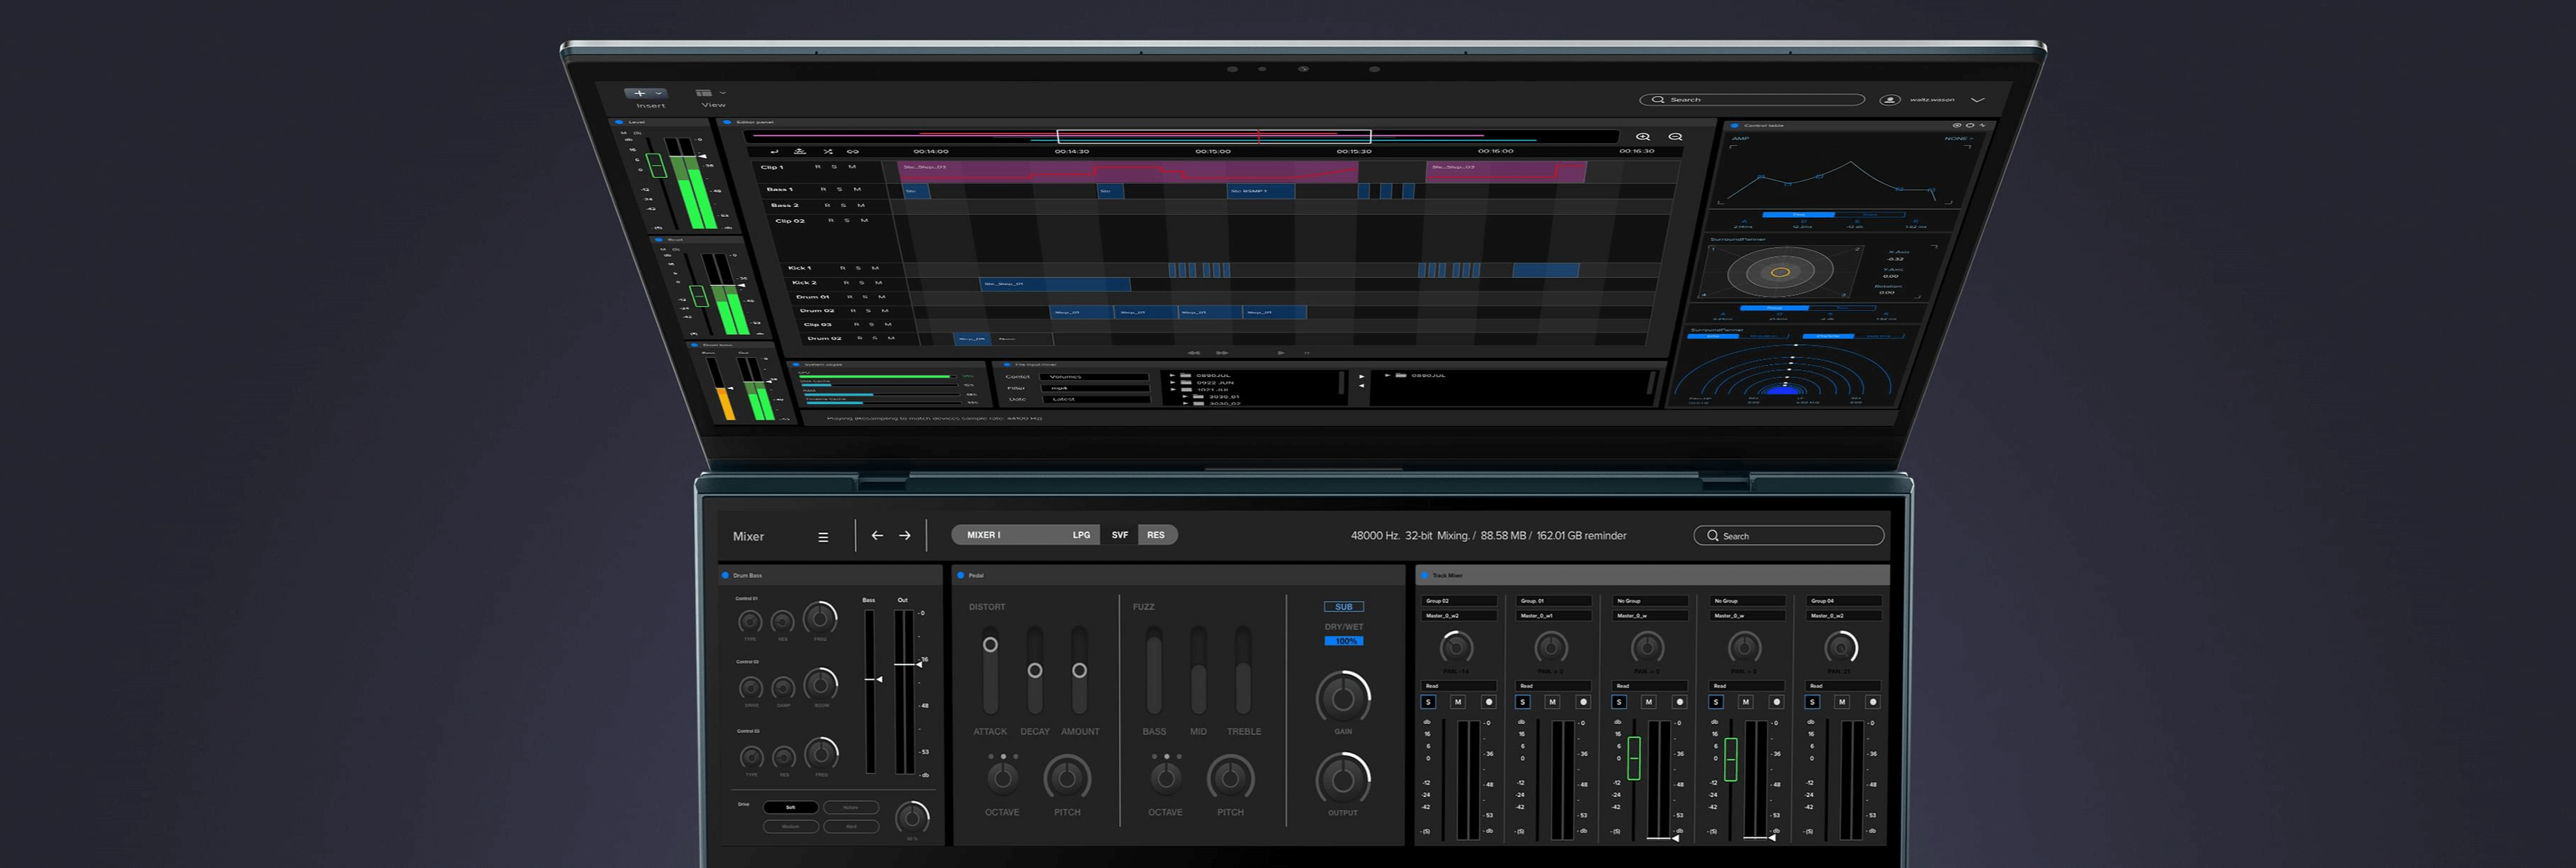Expand the Insert dropdown arrow
2576x868 pixels.
pyautogui.click(x=658, y=93)
